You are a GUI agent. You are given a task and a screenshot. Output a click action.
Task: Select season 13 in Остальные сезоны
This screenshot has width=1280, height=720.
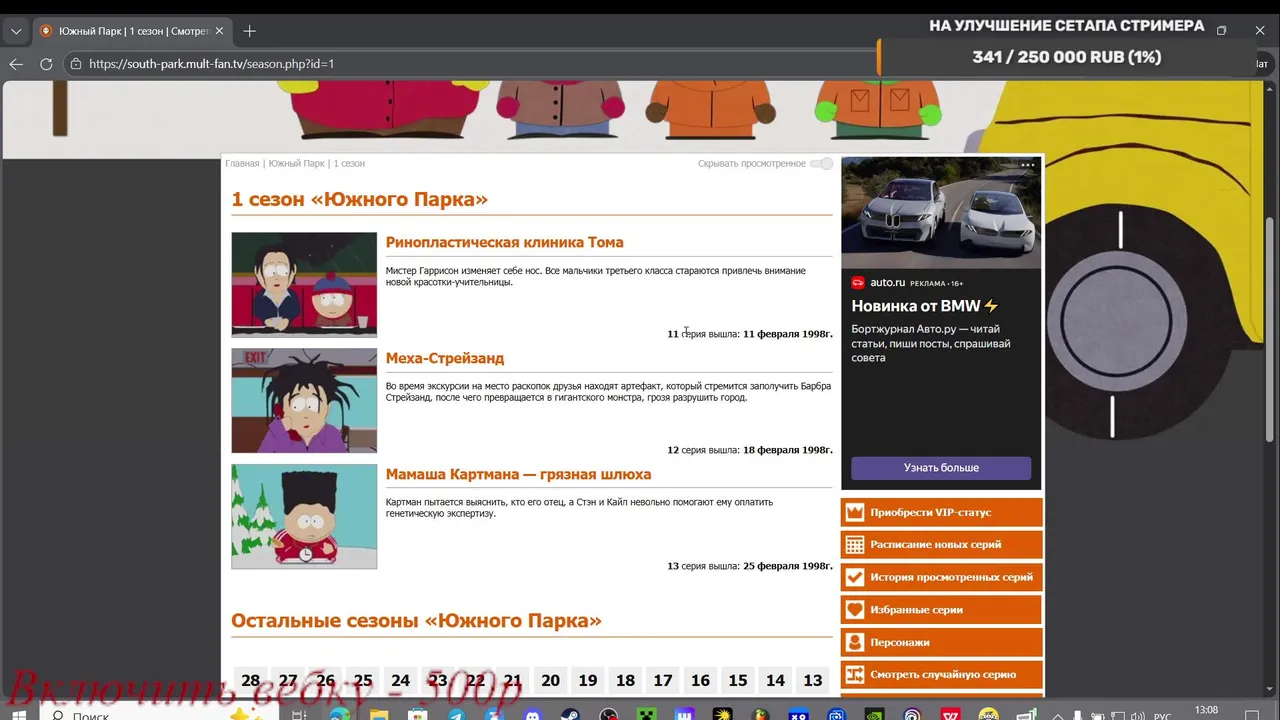[x=813, y=680]
